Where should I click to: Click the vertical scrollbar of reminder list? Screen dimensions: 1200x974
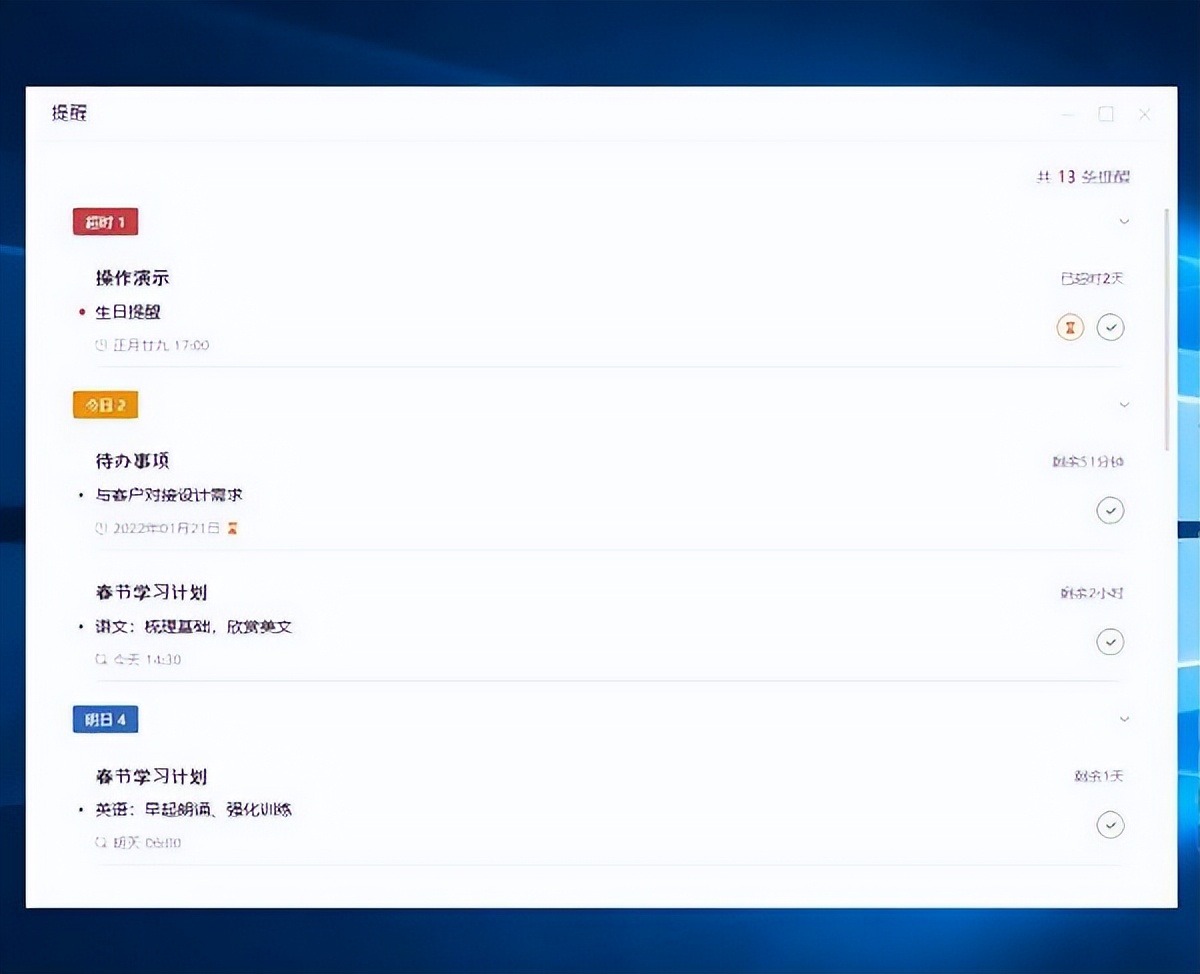pos(1166,330)
